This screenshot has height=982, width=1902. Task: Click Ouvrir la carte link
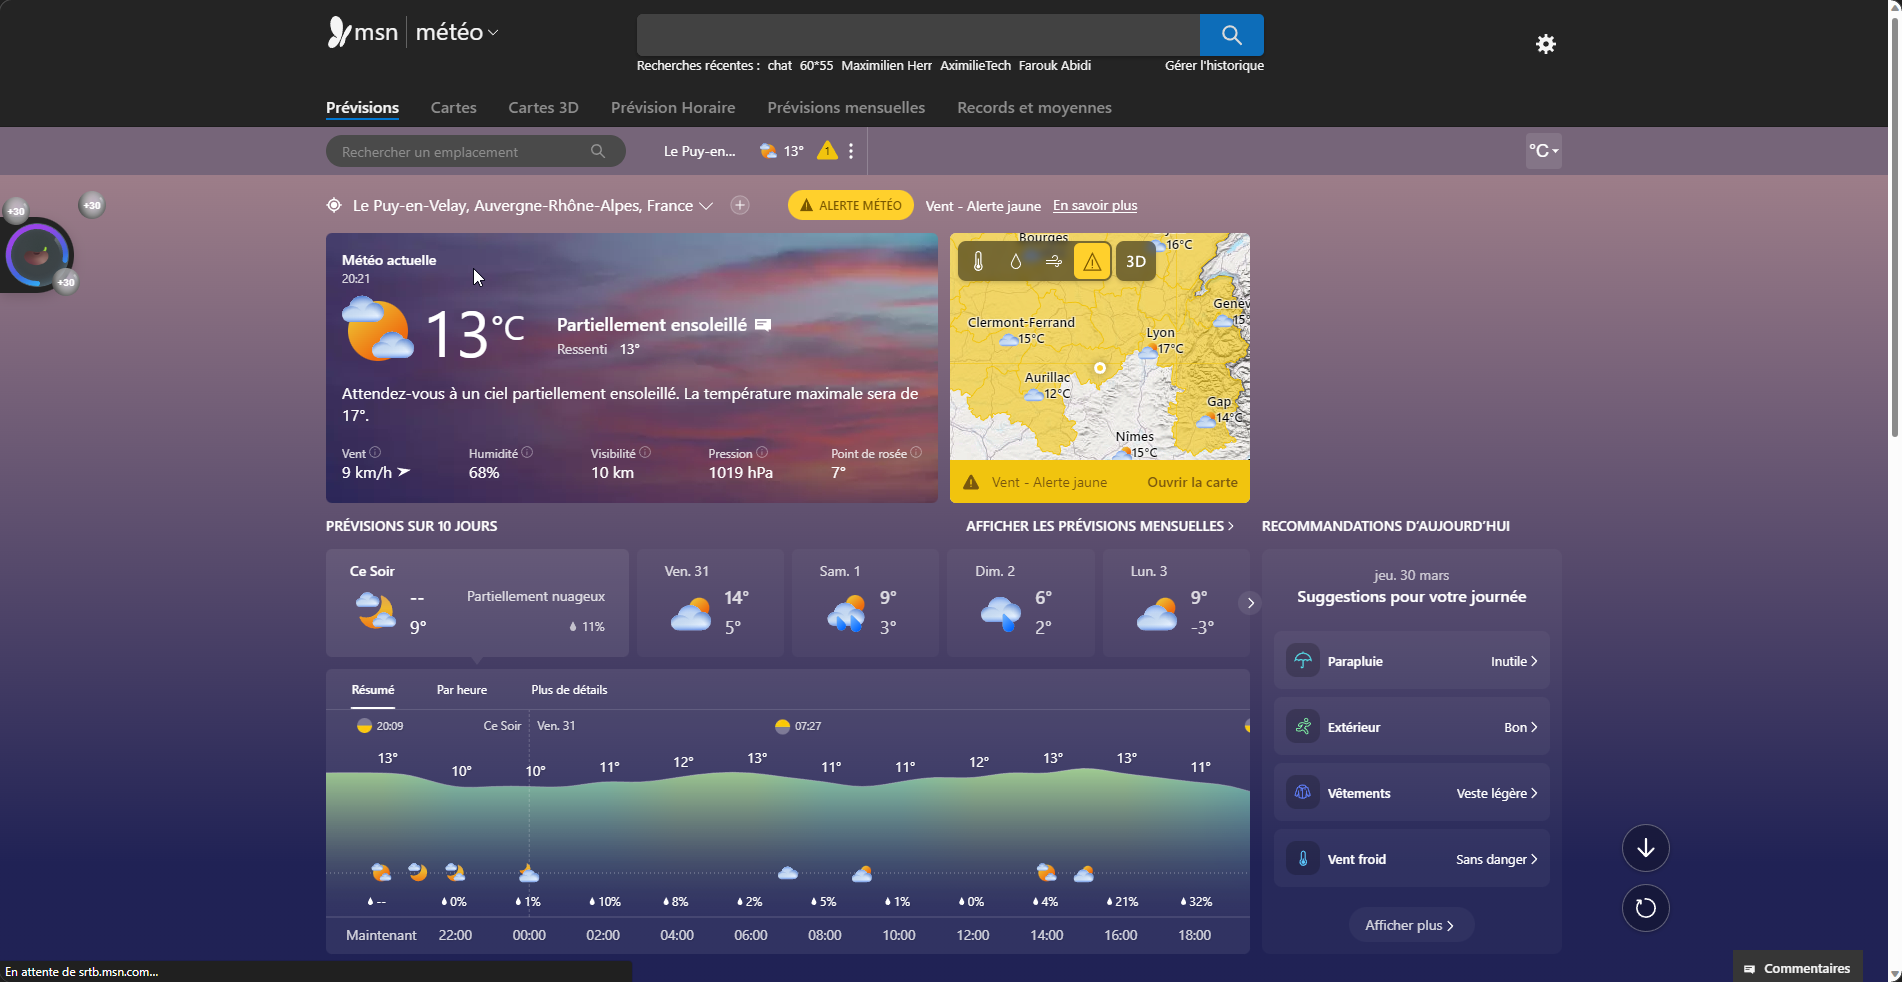[x=1192, y=482]
